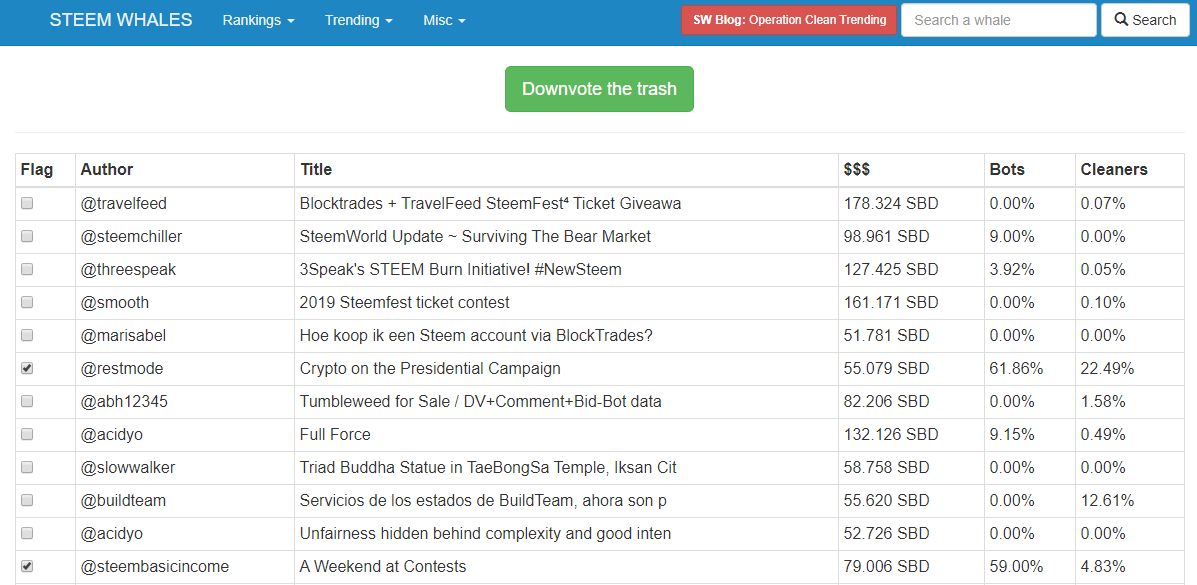Click the 1.58% cleaners value
Viewport: 1197px width, 585px height.
pyautogui.click(x=1103, y=402)
